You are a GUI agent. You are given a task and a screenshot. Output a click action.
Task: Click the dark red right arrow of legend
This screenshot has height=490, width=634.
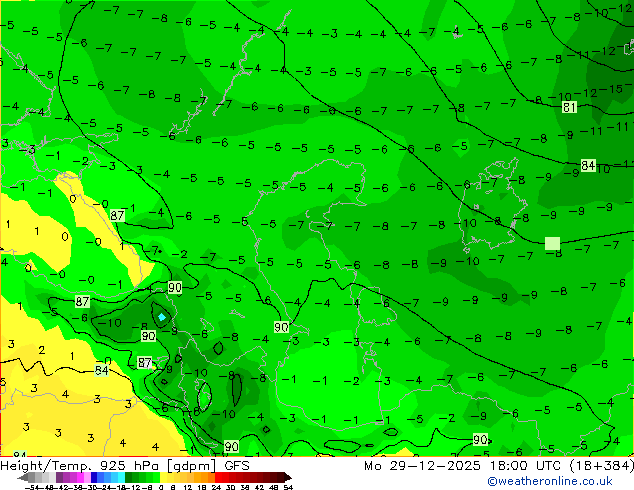[287, 477]
